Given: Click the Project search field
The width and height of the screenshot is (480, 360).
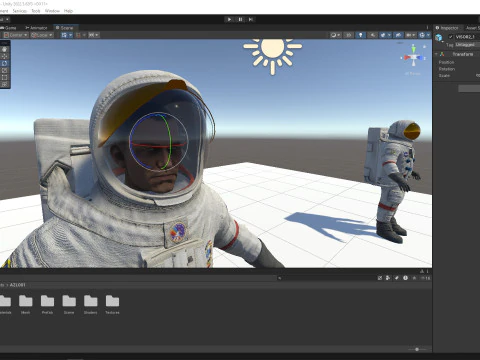Looking at the screenshot, I should click(326, 278).
